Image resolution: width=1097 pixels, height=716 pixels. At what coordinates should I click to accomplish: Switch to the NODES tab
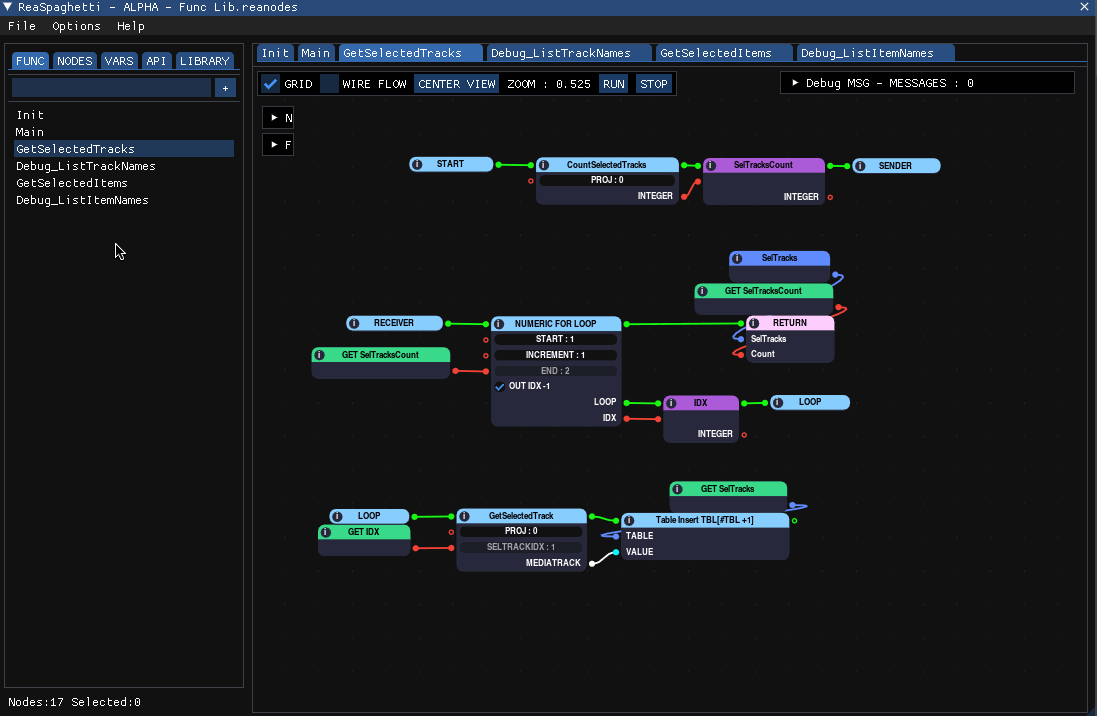click(x=75, y=61)
